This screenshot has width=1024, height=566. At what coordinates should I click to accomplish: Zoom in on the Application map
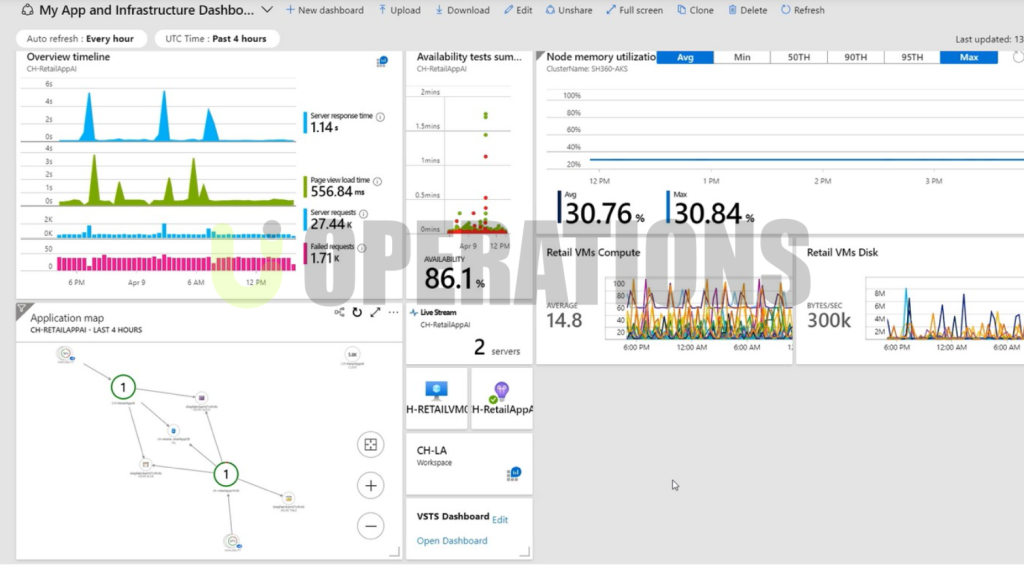(x=370, y=486)
